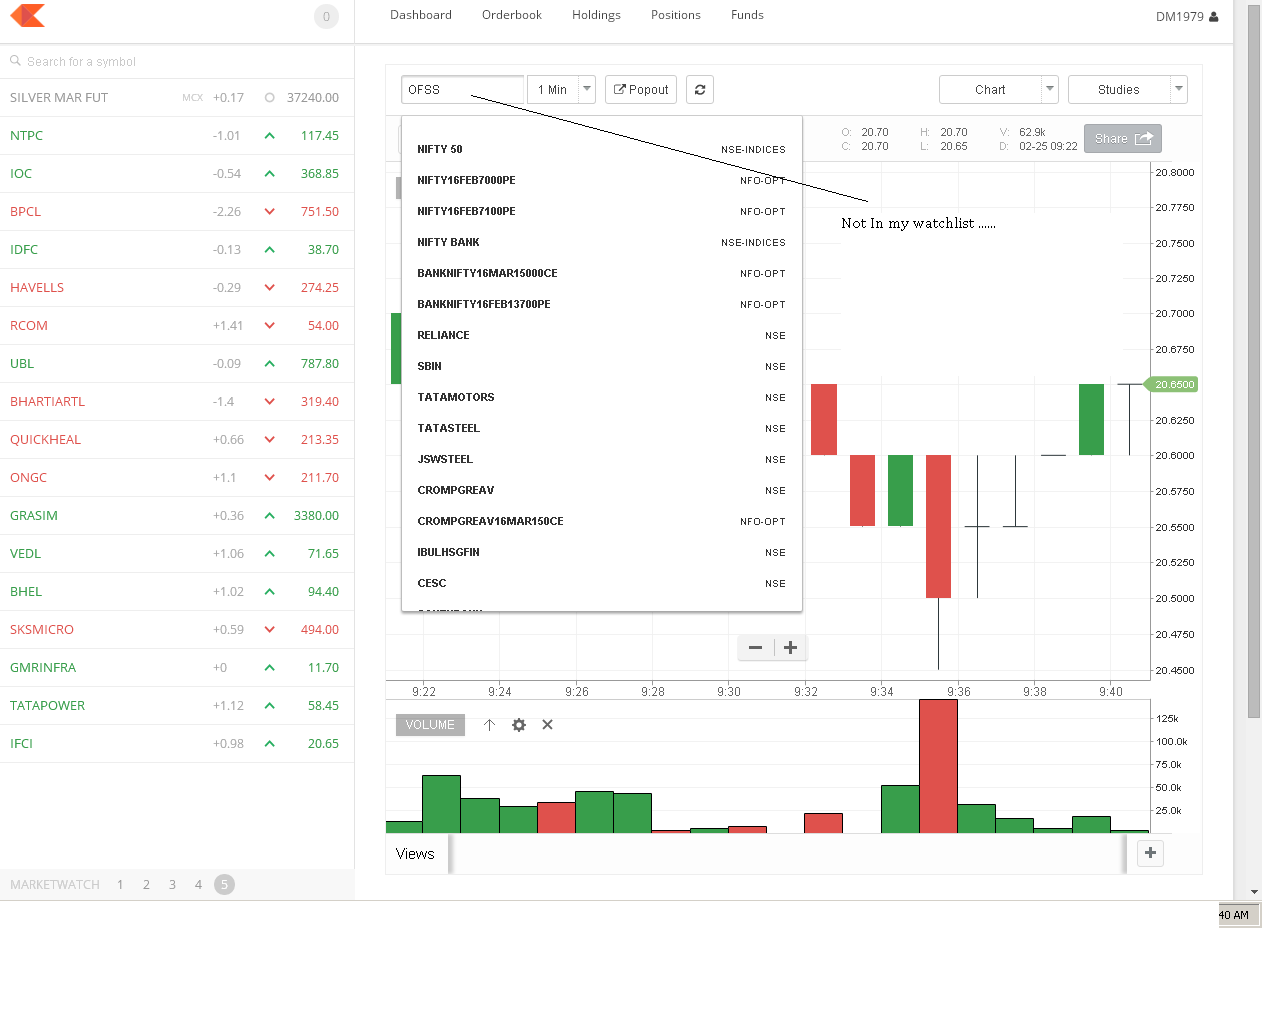Select CROMPGREAV16MAR150CE from the dropdown
The image size is (1280, 1024).
pyautogui.click(x=601, y=522)
